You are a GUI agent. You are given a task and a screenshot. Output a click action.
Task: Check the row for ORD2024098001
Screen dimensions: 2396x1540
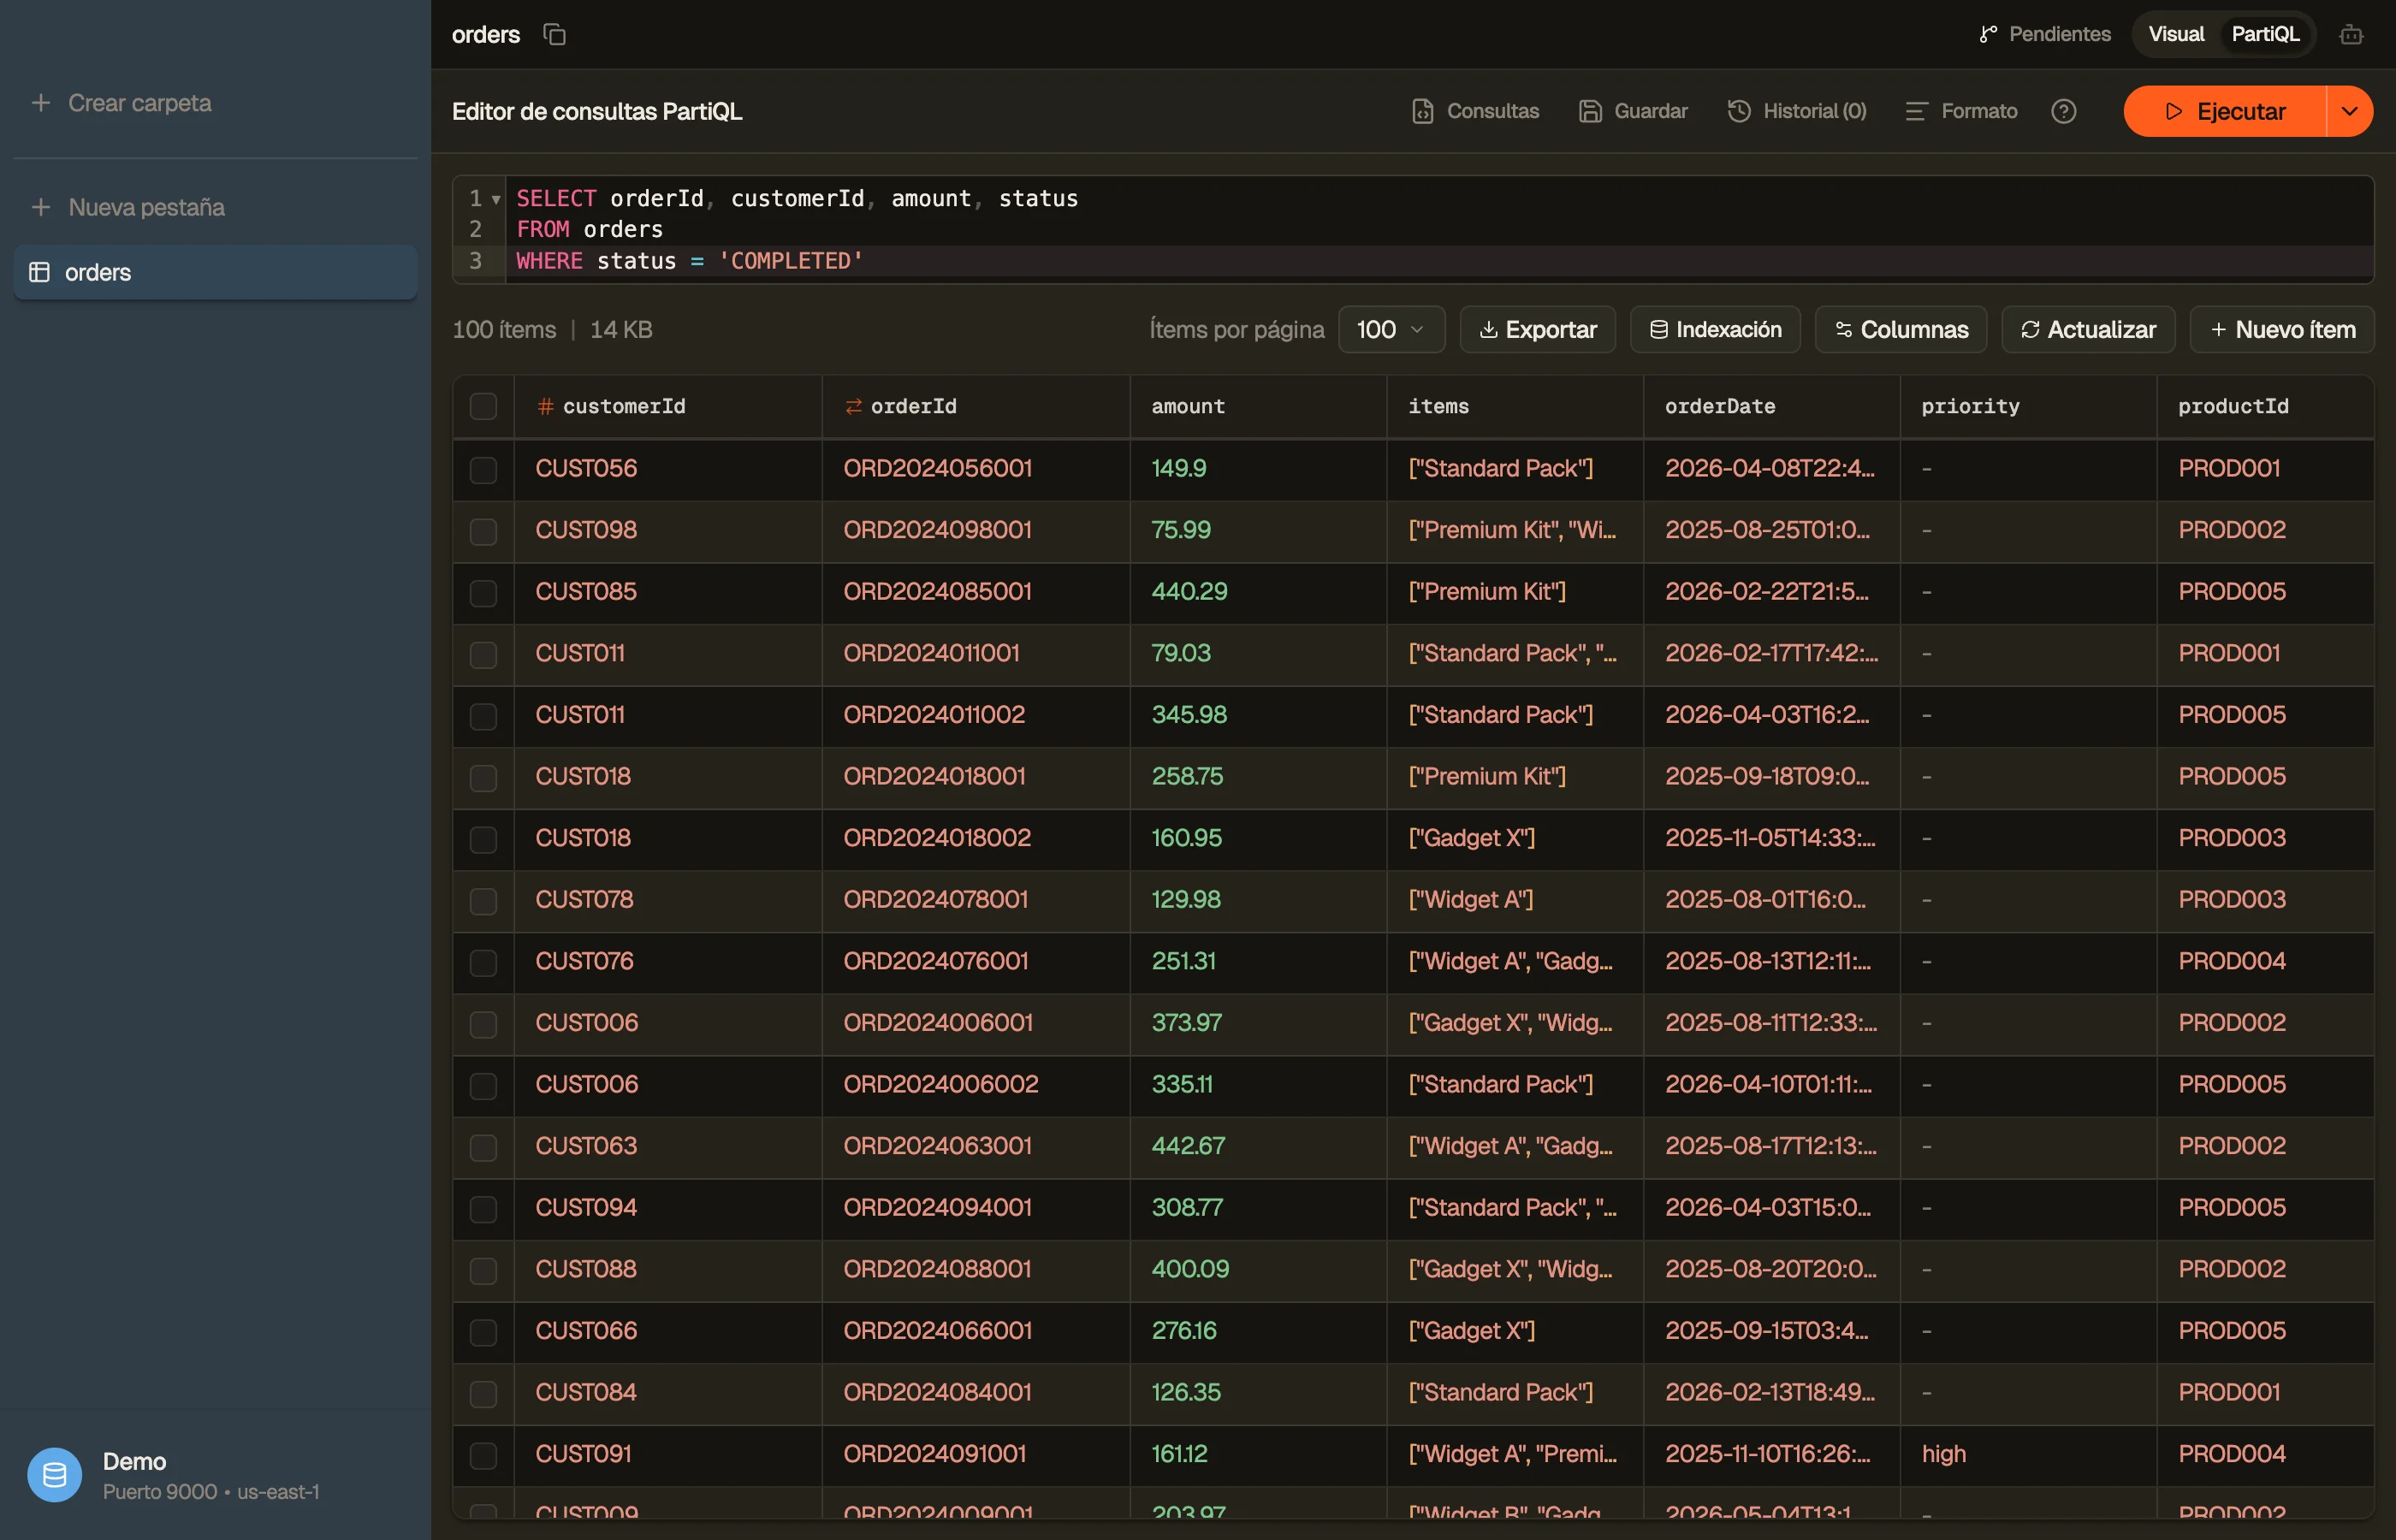click(483, 531)
